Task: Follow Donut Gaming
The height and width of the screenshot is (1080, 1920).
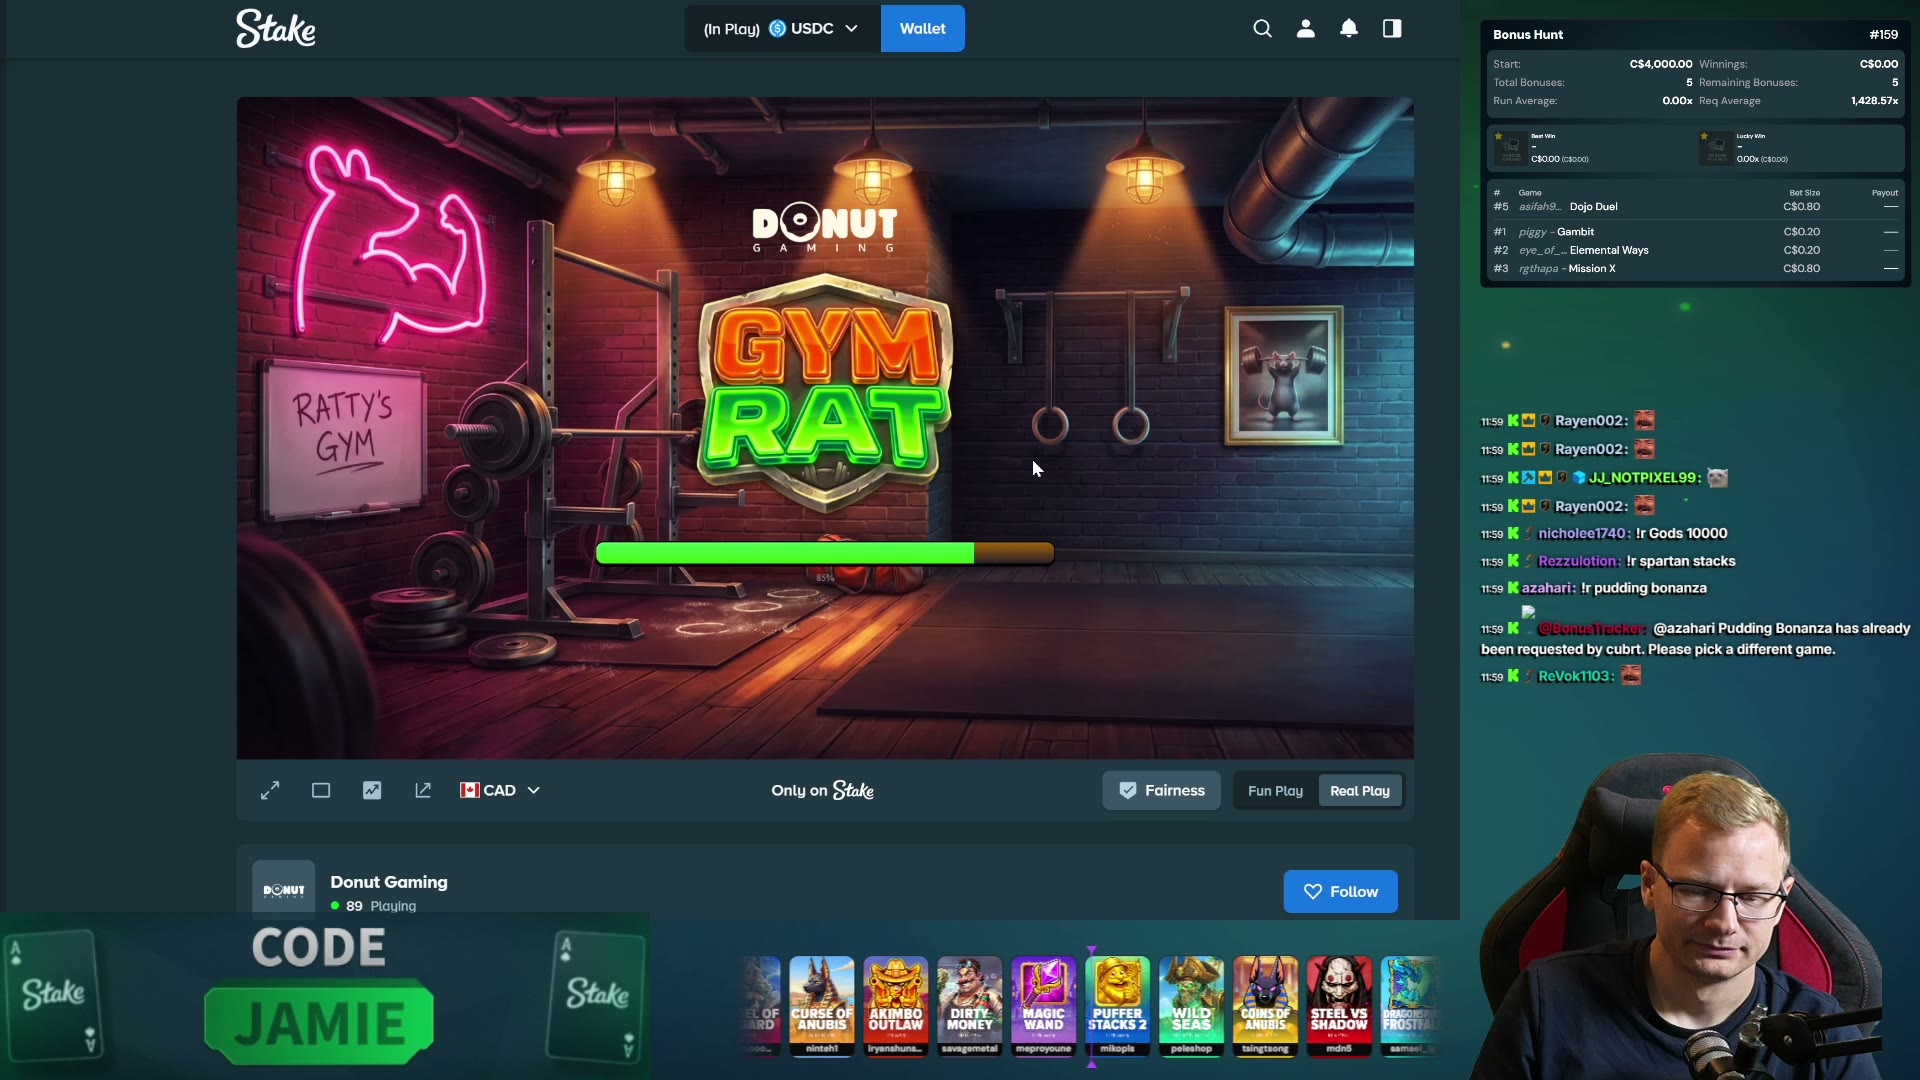Action: 1340,891
